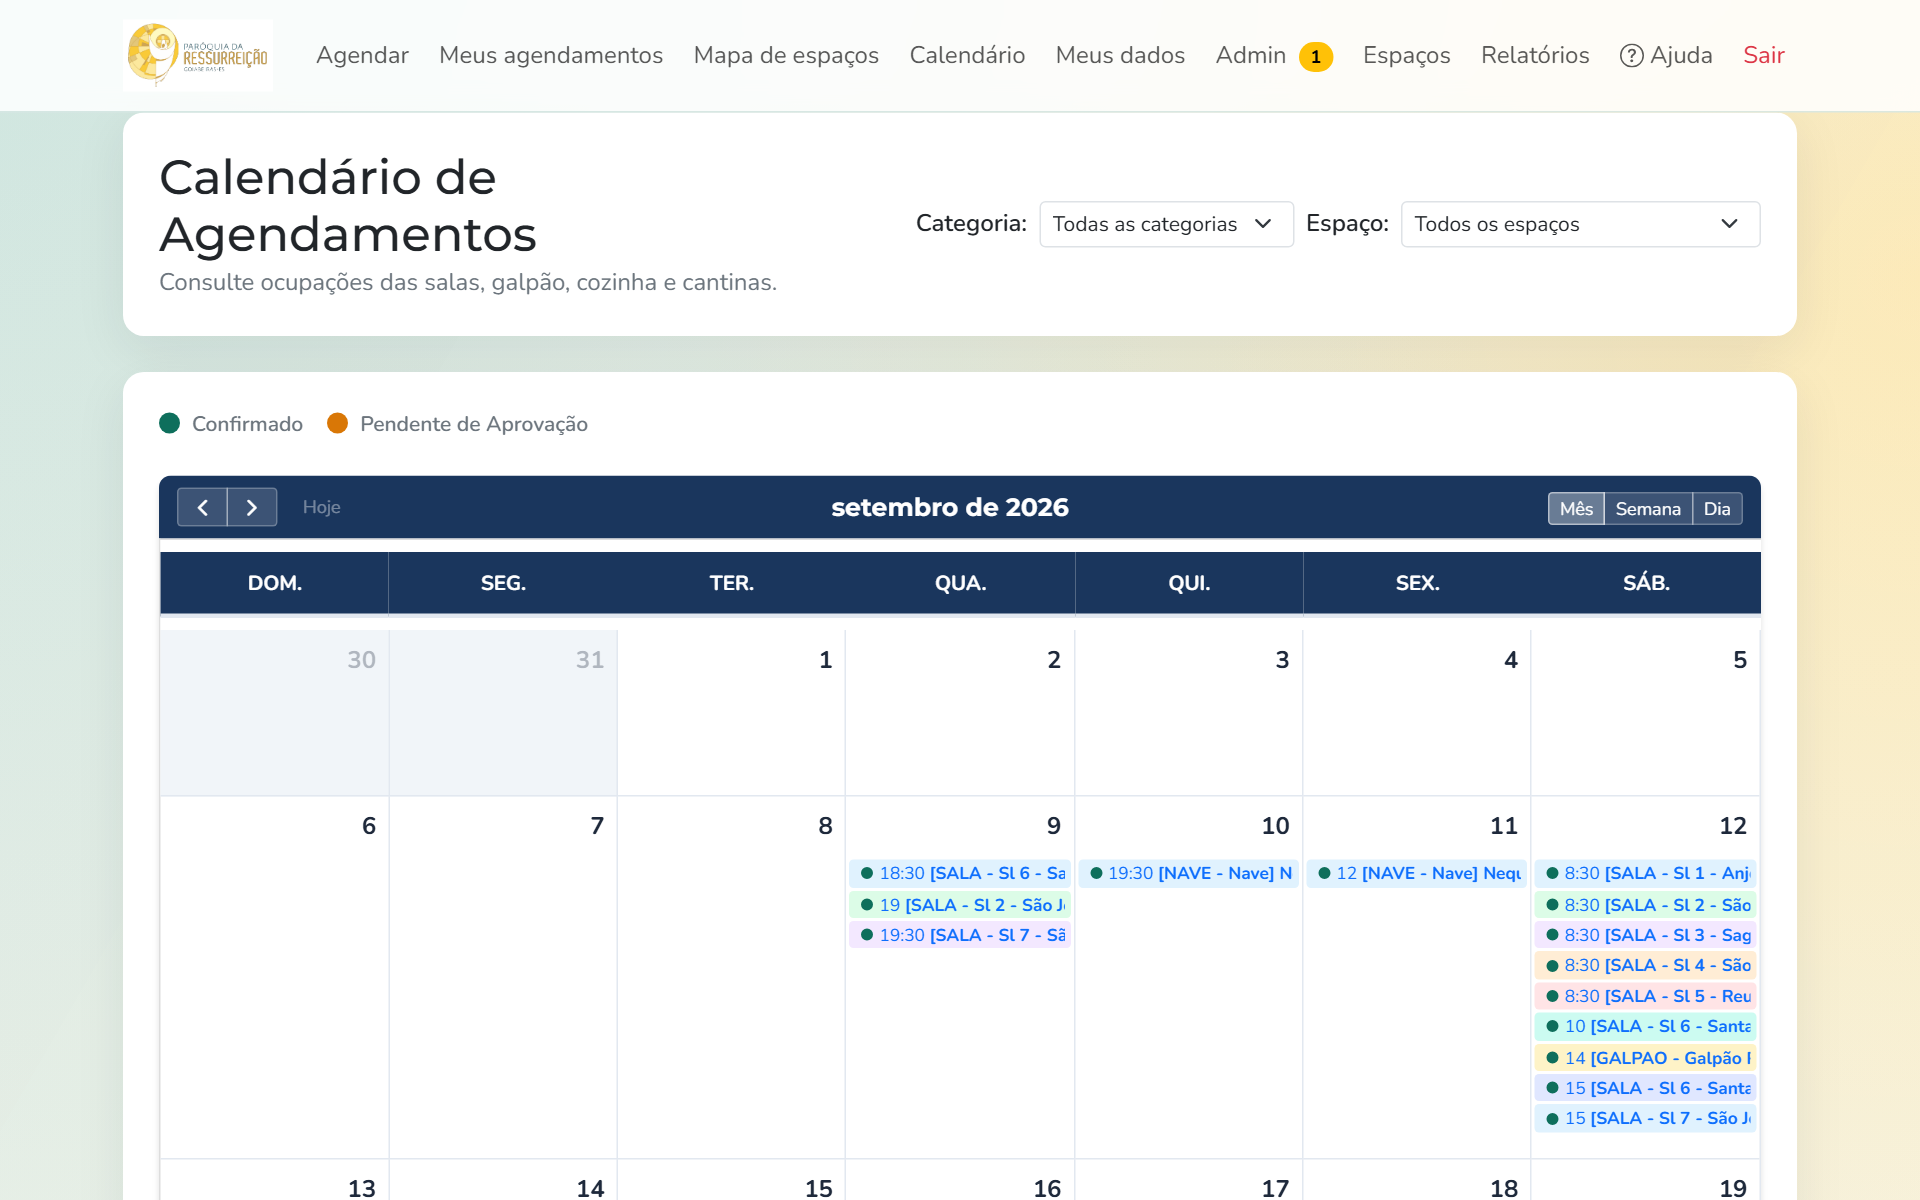Open 15 SALA Sl 7 event on day 12
The image size is (1920, 1200).
[1646, 1118]
